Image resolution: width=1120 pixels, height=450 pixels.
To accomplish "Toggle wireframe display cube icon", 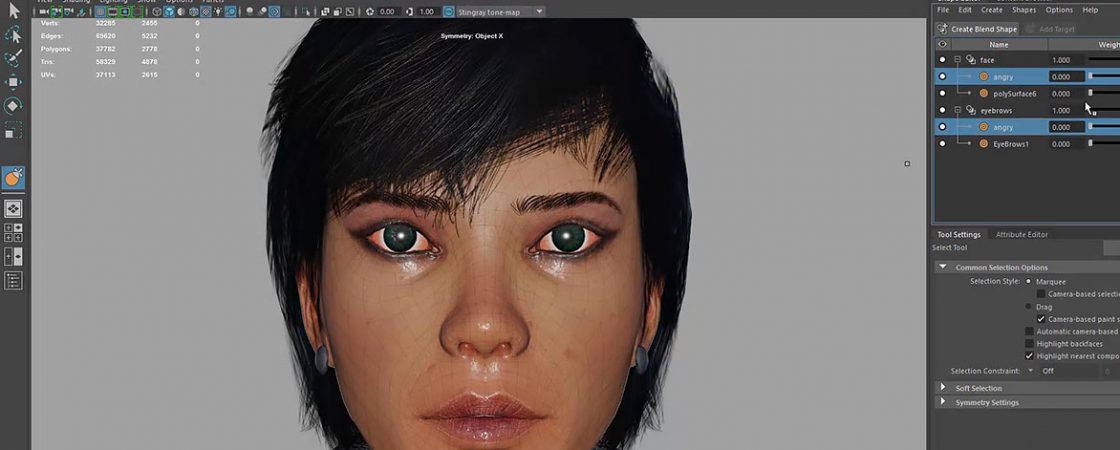I will point(157,12).
